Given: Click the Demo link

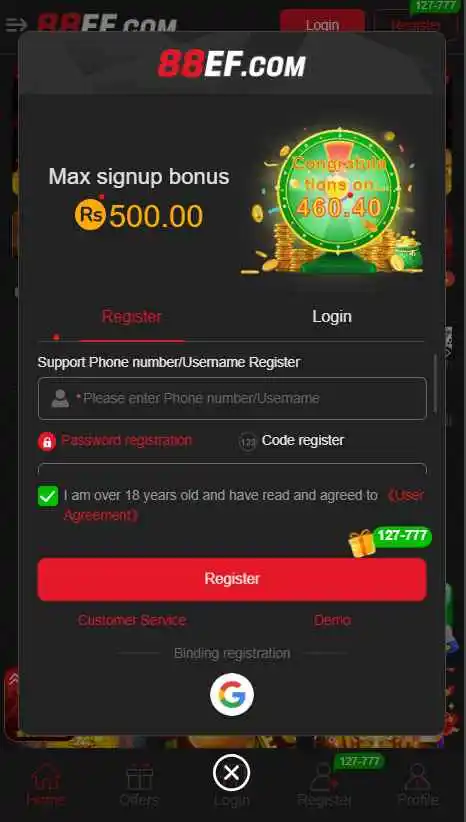Looking at the screenshot, I should coord(332,620).
